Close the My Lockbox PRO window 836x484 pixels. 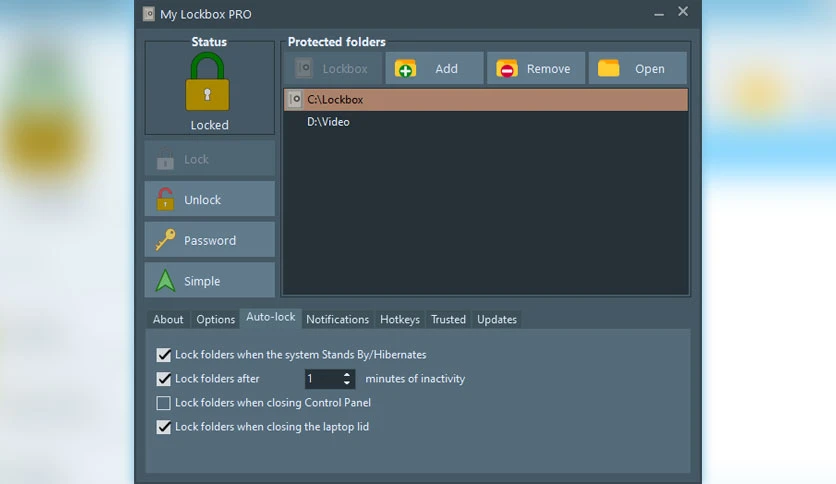(x=683, y=11)
